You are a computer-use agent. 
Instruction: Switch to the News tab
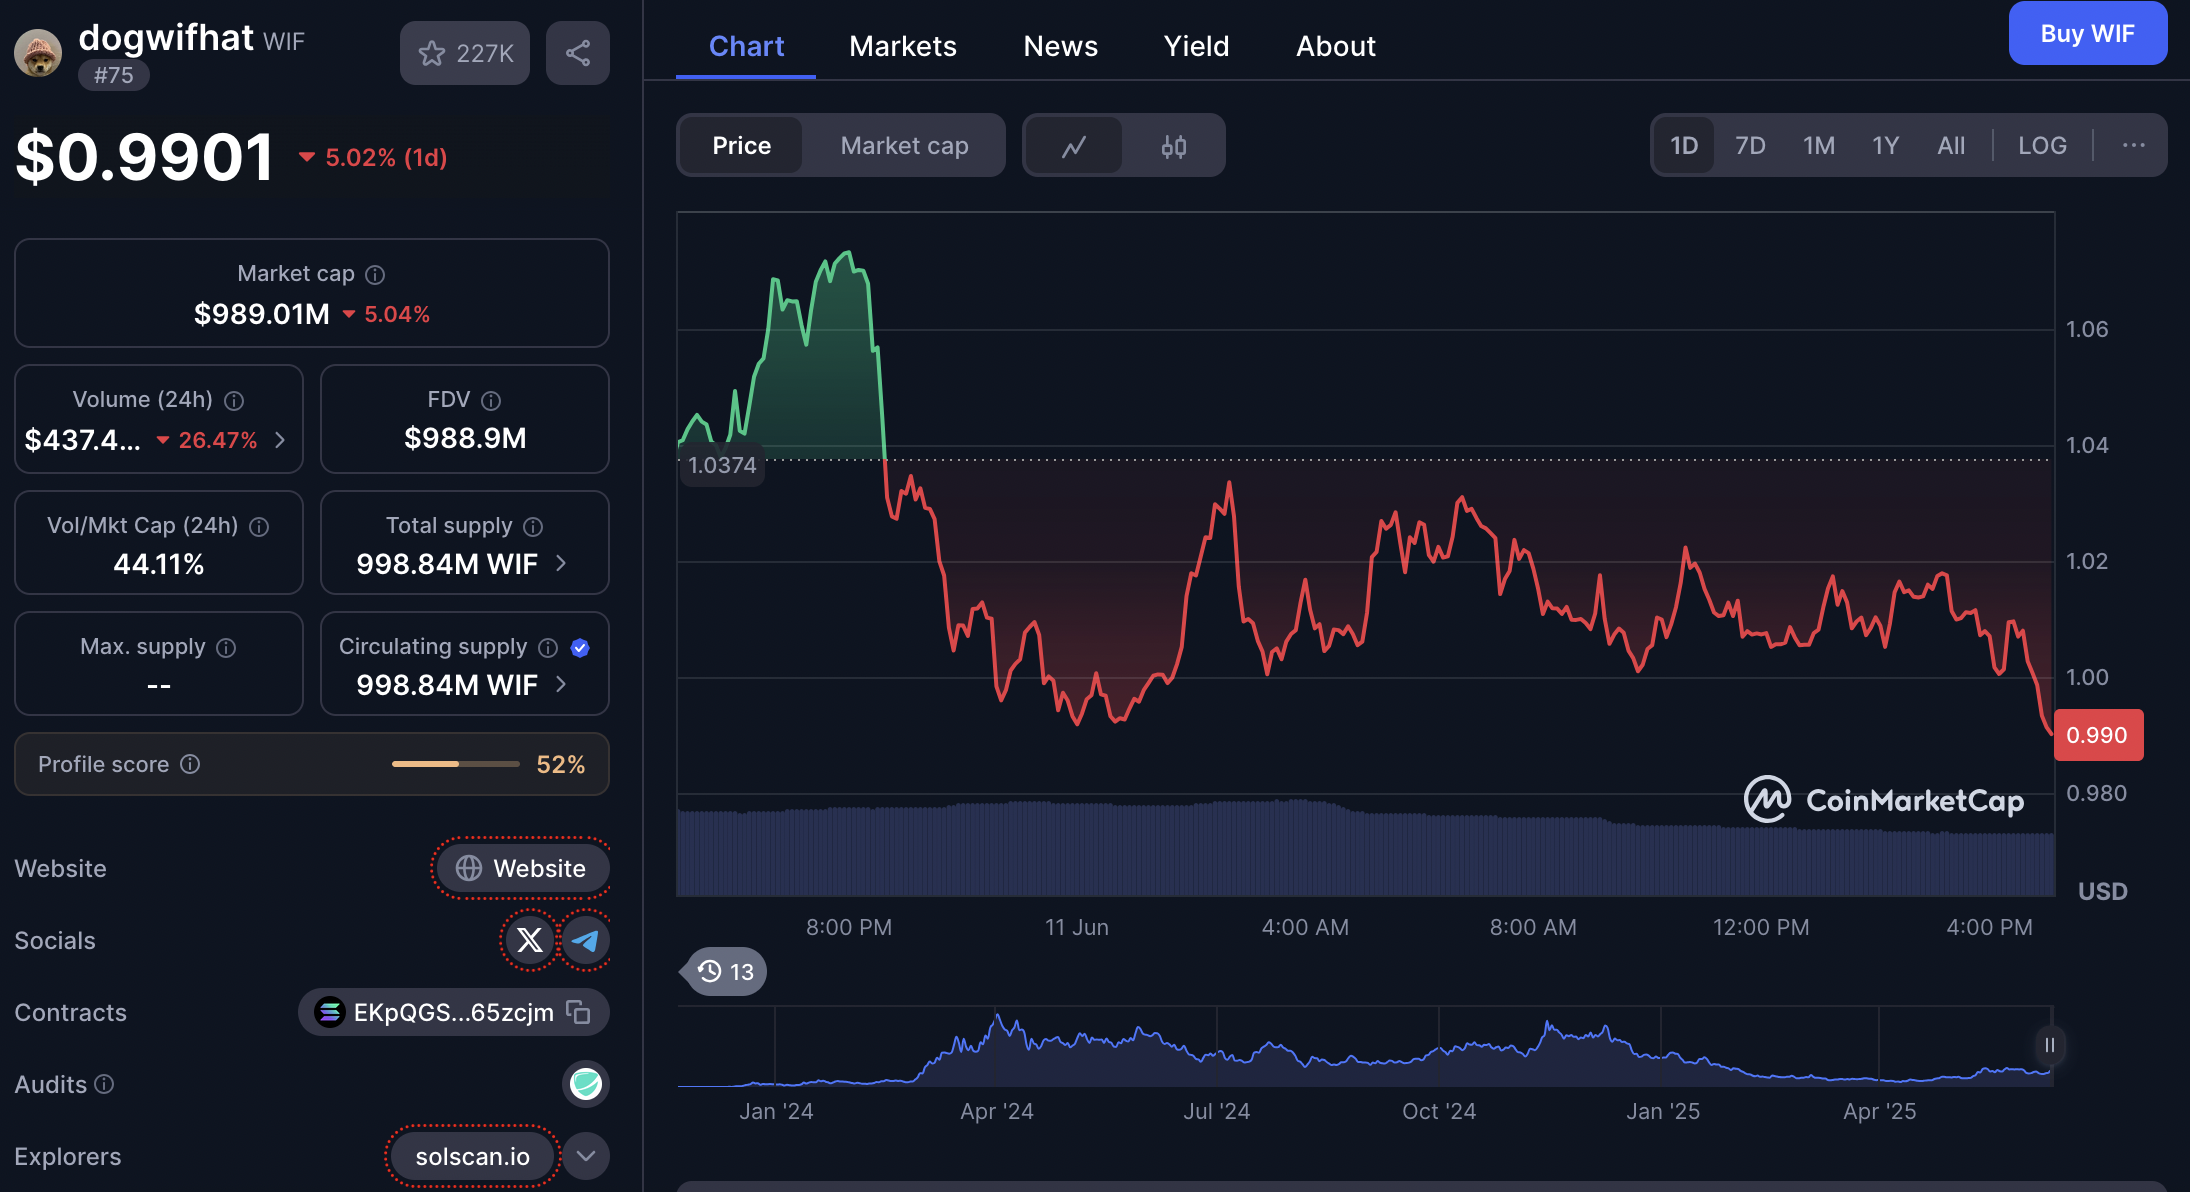[1060, 46]
